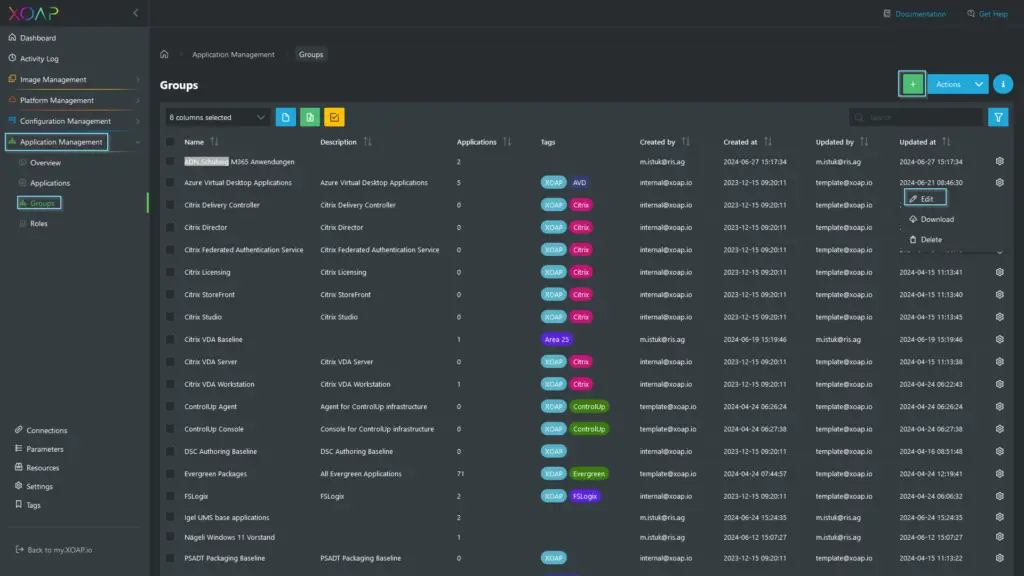Sort by Updated at column arrows

[x=946, y=142]
